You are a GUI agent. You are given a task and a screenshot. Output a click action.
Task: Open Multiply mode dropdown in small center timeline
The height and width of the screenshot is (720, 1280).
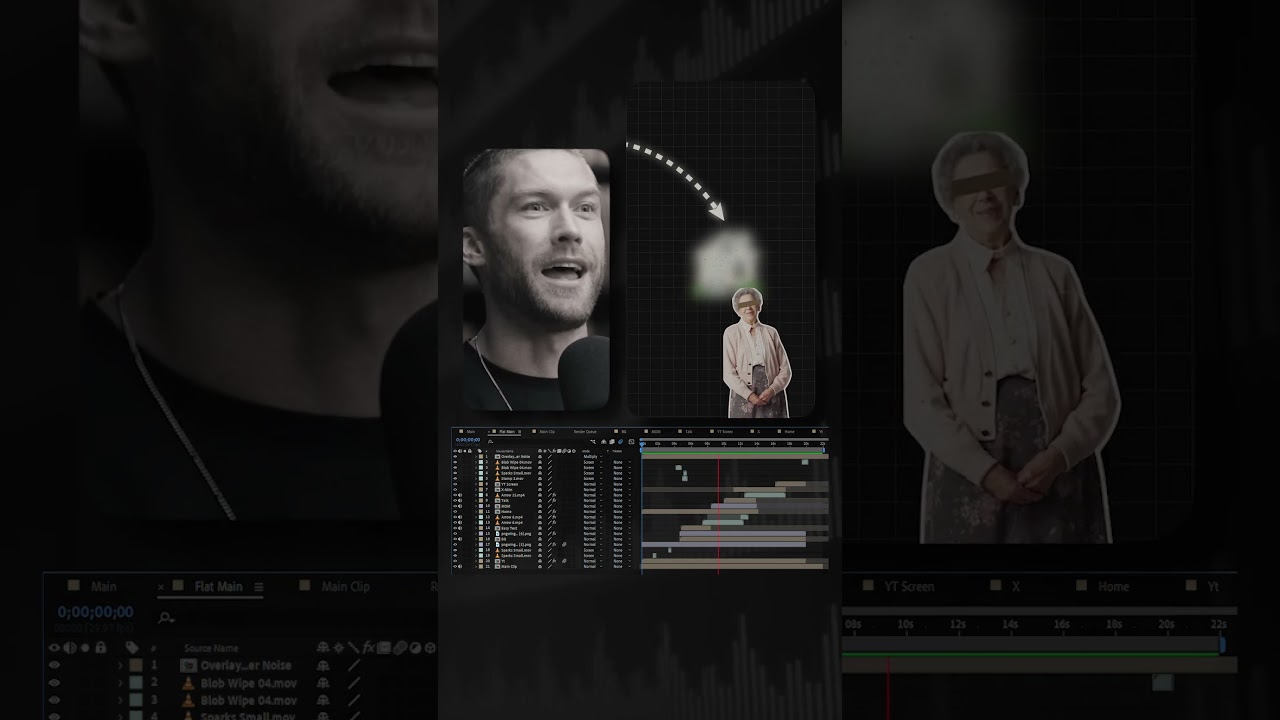pyautogui.click(x=594, y=457)
